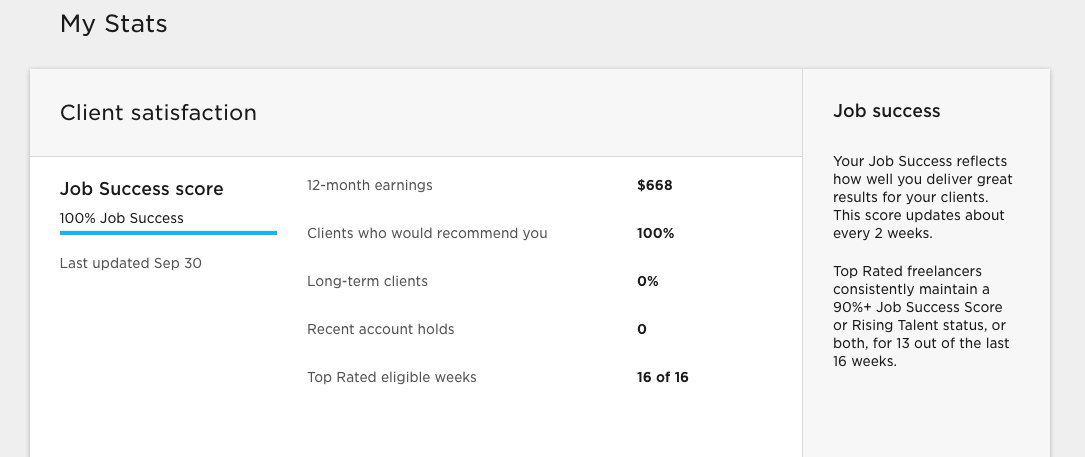Click the Last updated Sep 30 text
Screen dimensions: 1085x457
tap(131, 263)
